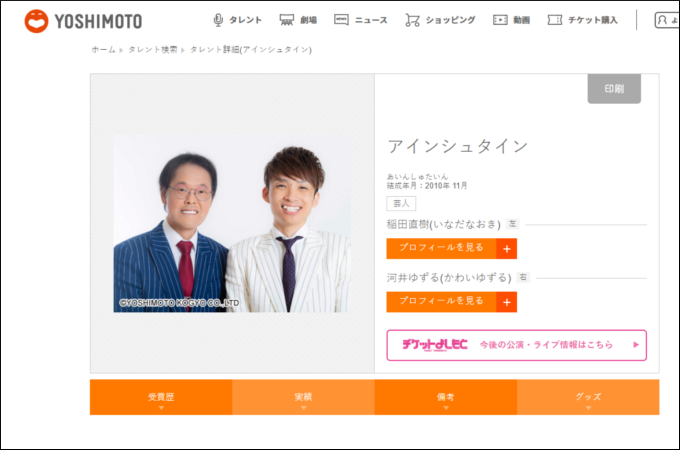
Task: Open the ニュース menu item
Action: (x=371, y=20)
